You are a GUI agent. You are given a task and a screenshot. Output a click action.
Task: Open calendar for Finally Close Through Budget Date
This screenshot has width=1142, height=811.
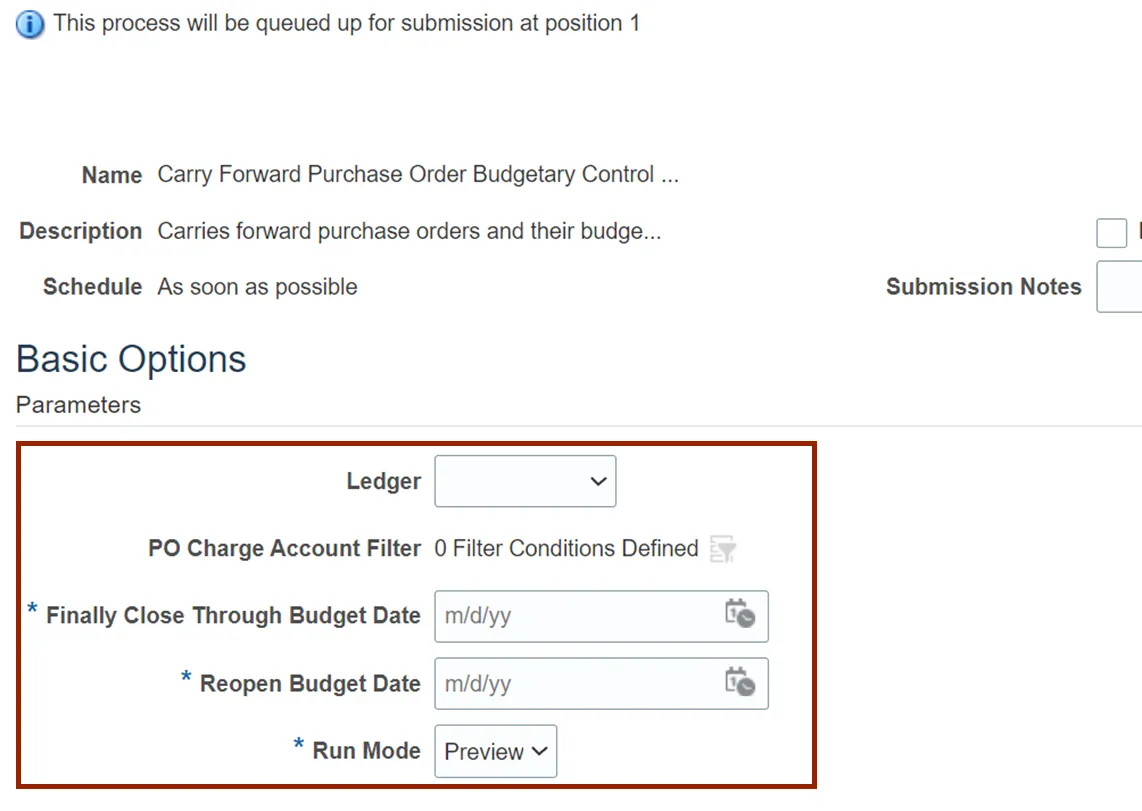coord(740,614)
